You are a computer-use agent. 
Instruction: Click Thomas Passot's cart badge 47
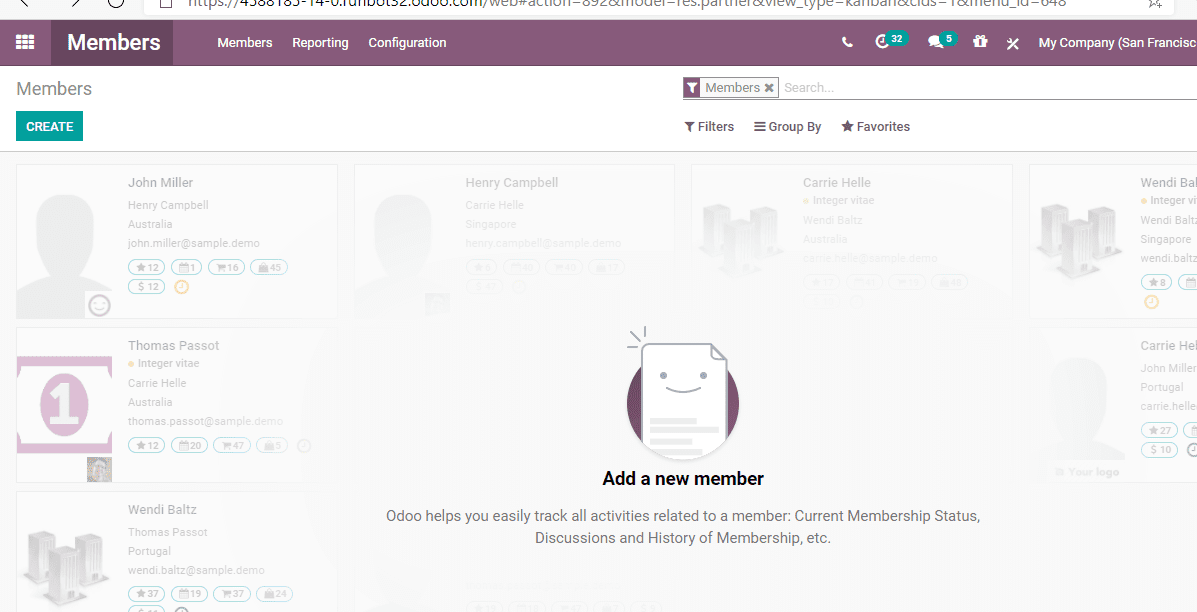(x=232, y=446)
